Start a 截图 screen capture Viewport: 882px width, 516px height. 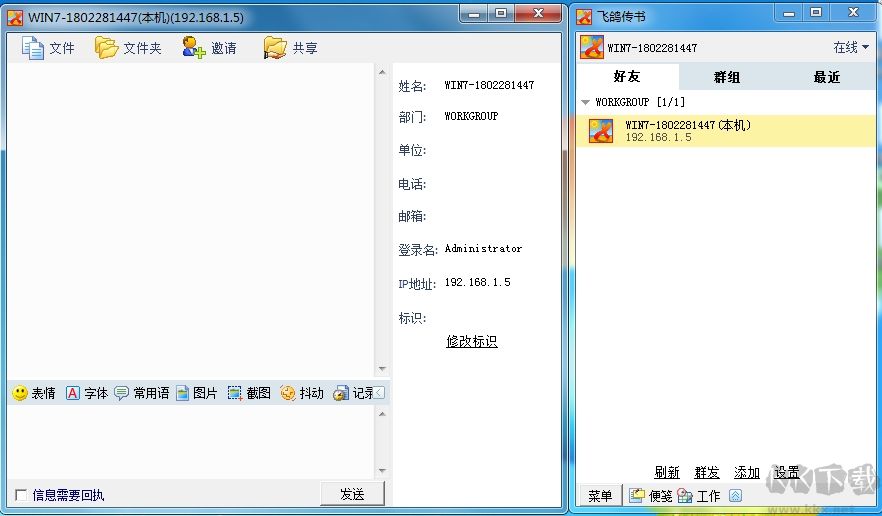click(249, 393)
